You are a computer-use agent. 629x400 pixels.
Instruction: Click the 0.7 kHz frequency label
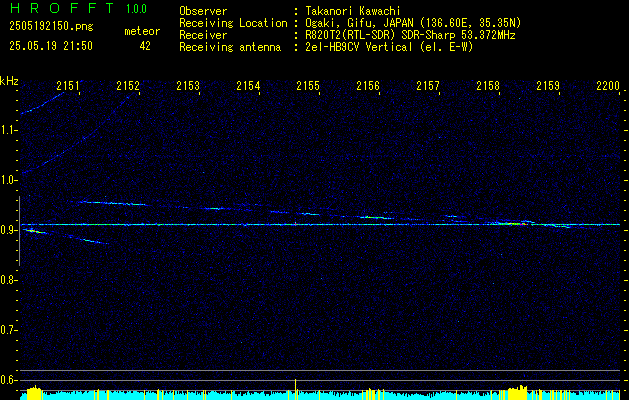point(8,330)
